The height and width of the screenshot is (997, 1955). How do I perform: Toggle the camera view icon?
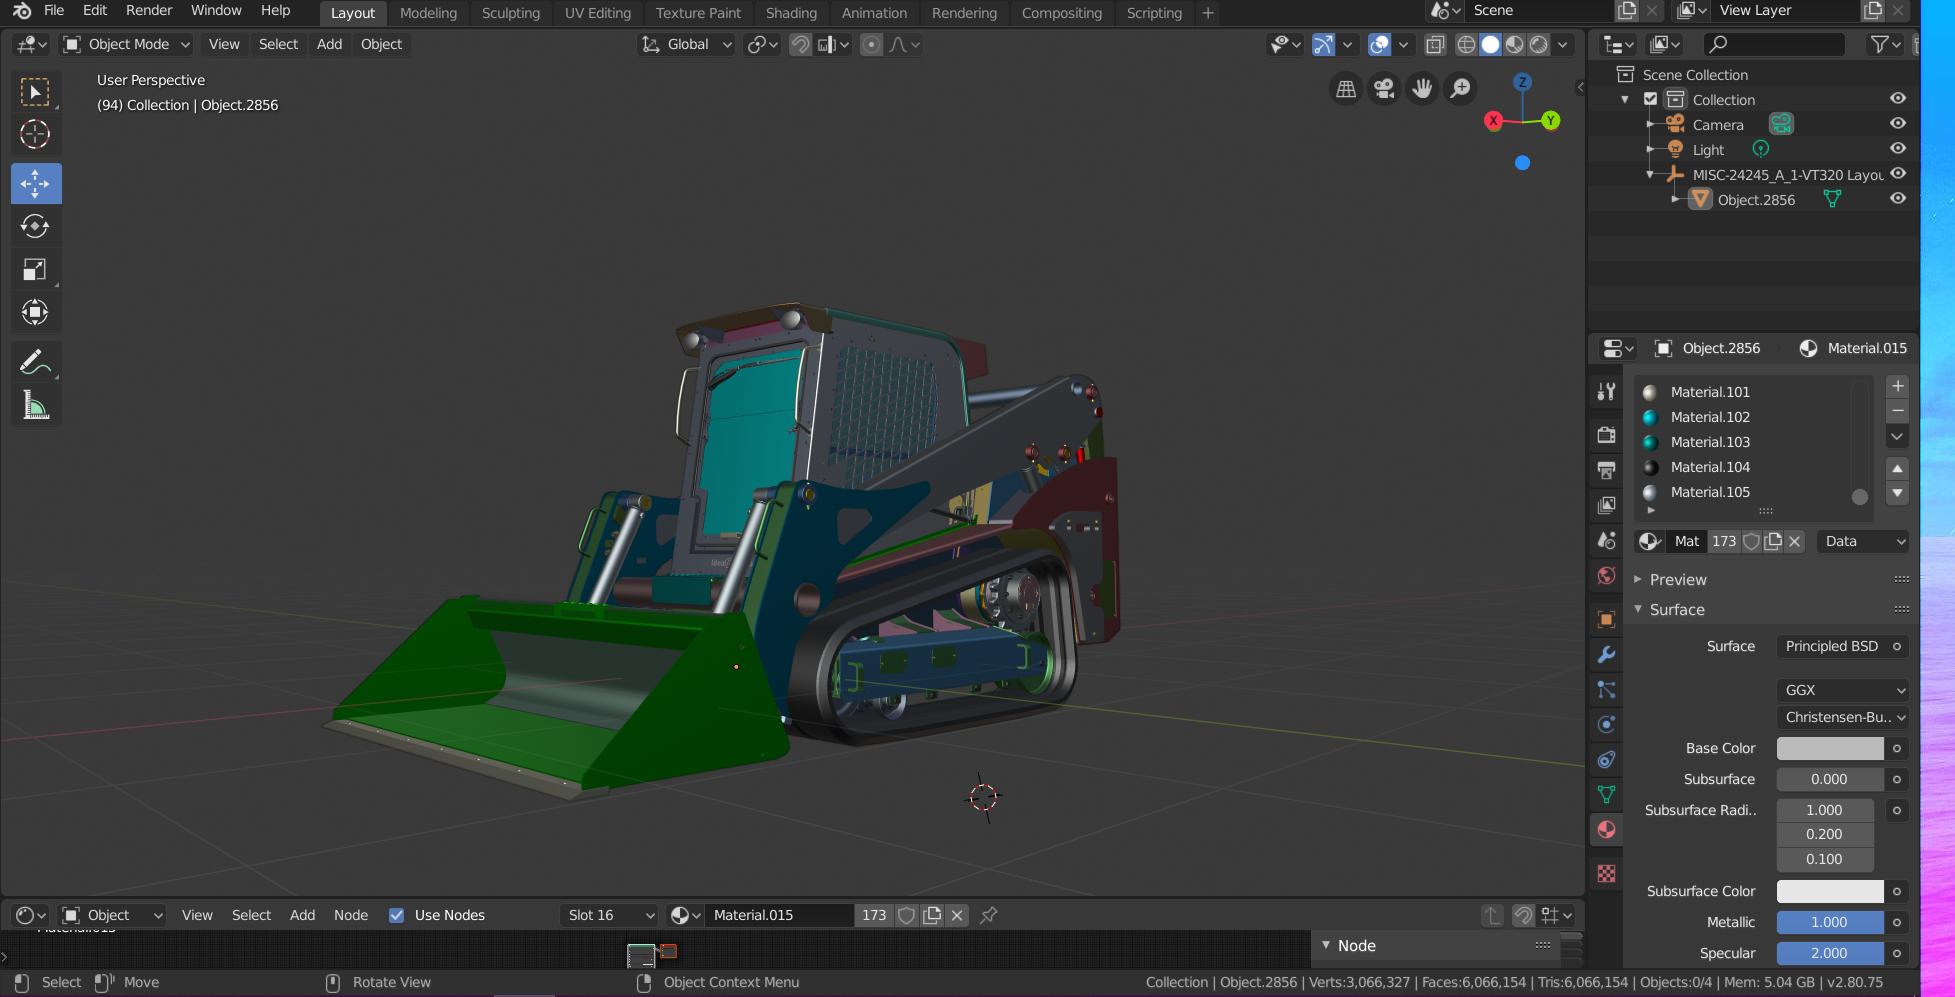click(1384, 89)
